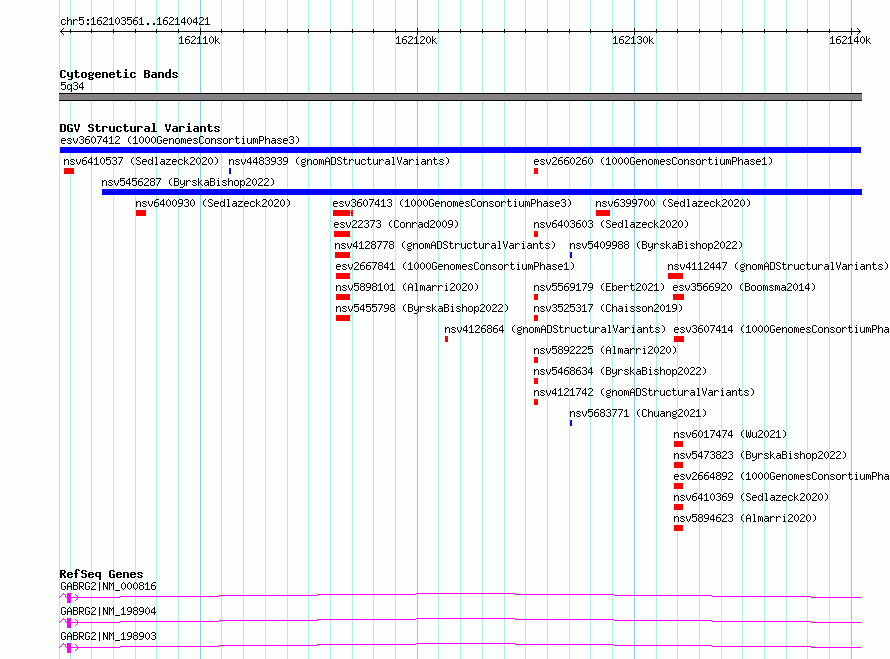Image resolution: width=890 pixels, height=659 pixels.
Task: Click the 162130k ruler label
Action: click(x=633, y=40)
